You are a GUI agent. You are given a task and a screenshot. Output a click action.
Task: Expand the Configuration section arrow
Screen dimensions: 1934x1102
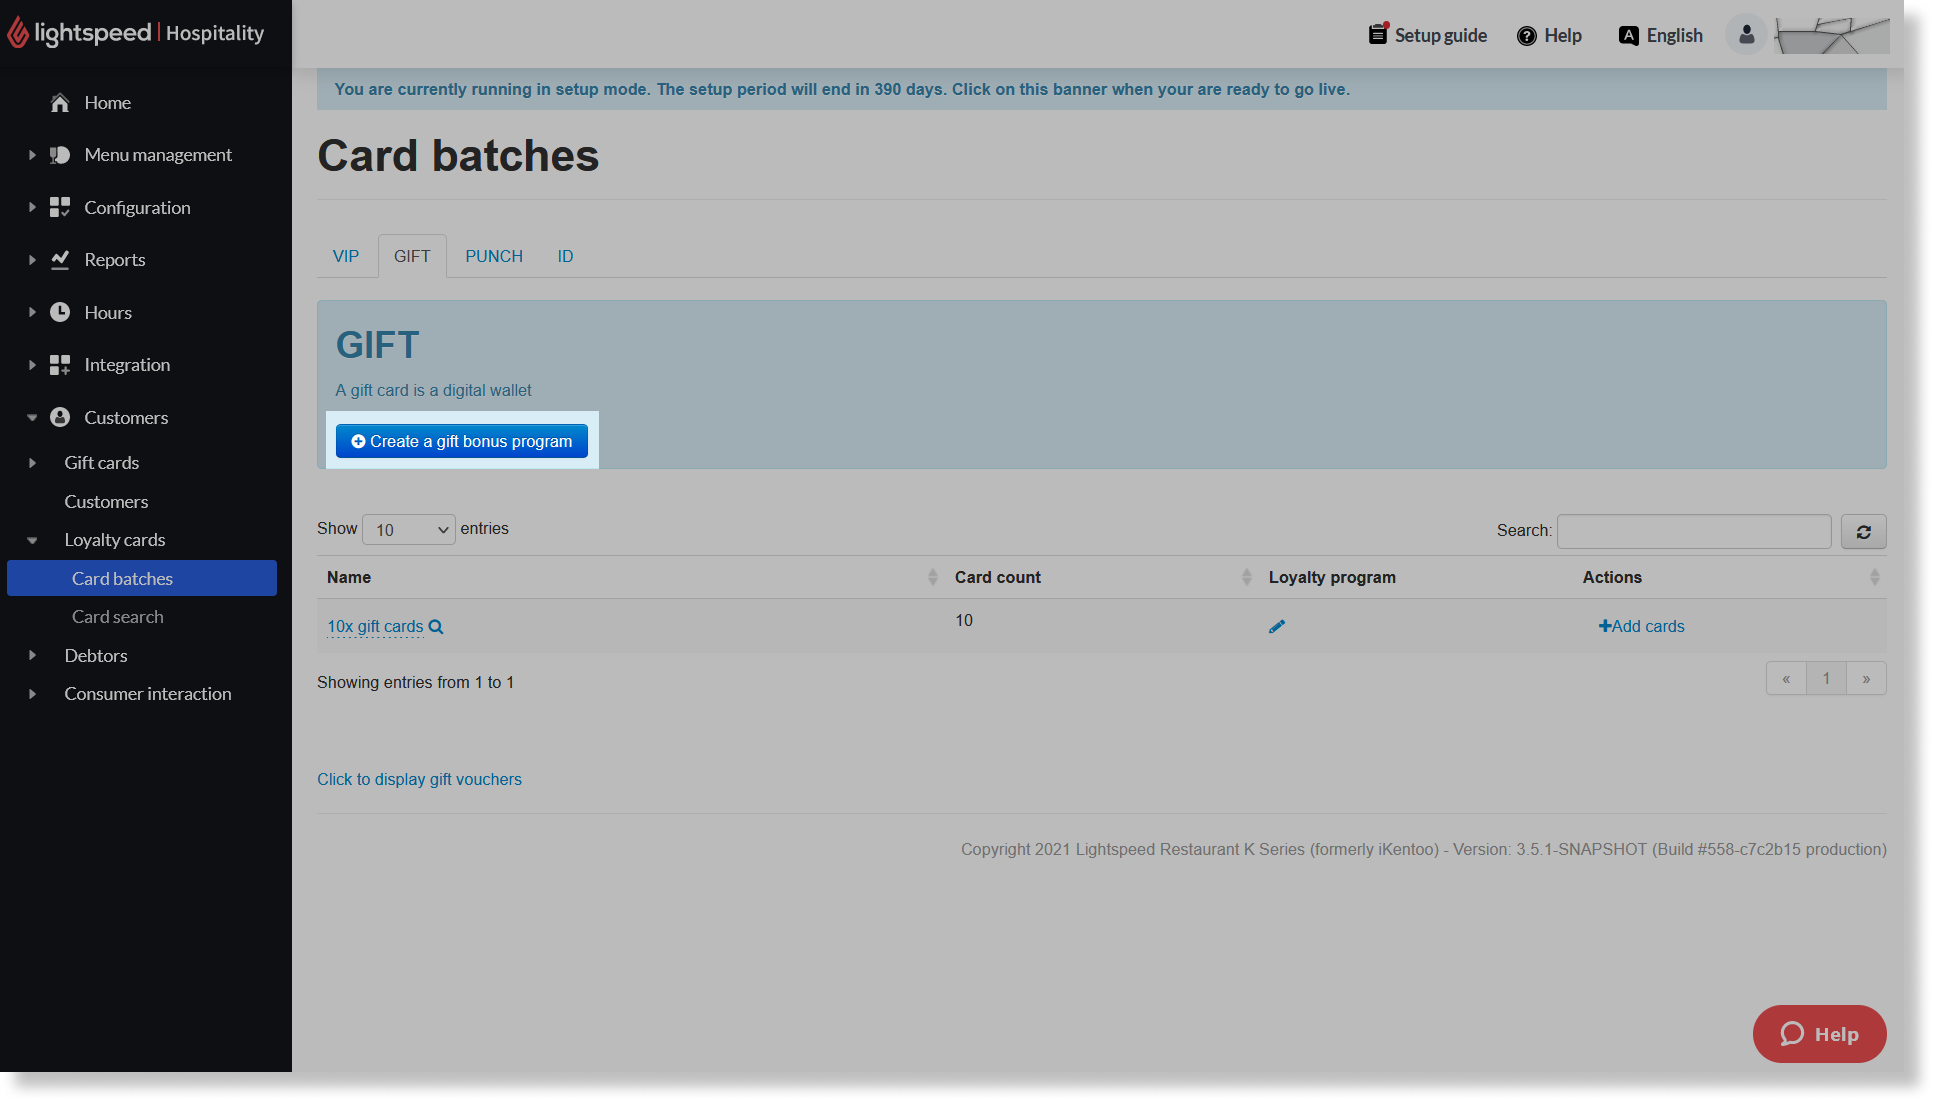pos(32,207)
